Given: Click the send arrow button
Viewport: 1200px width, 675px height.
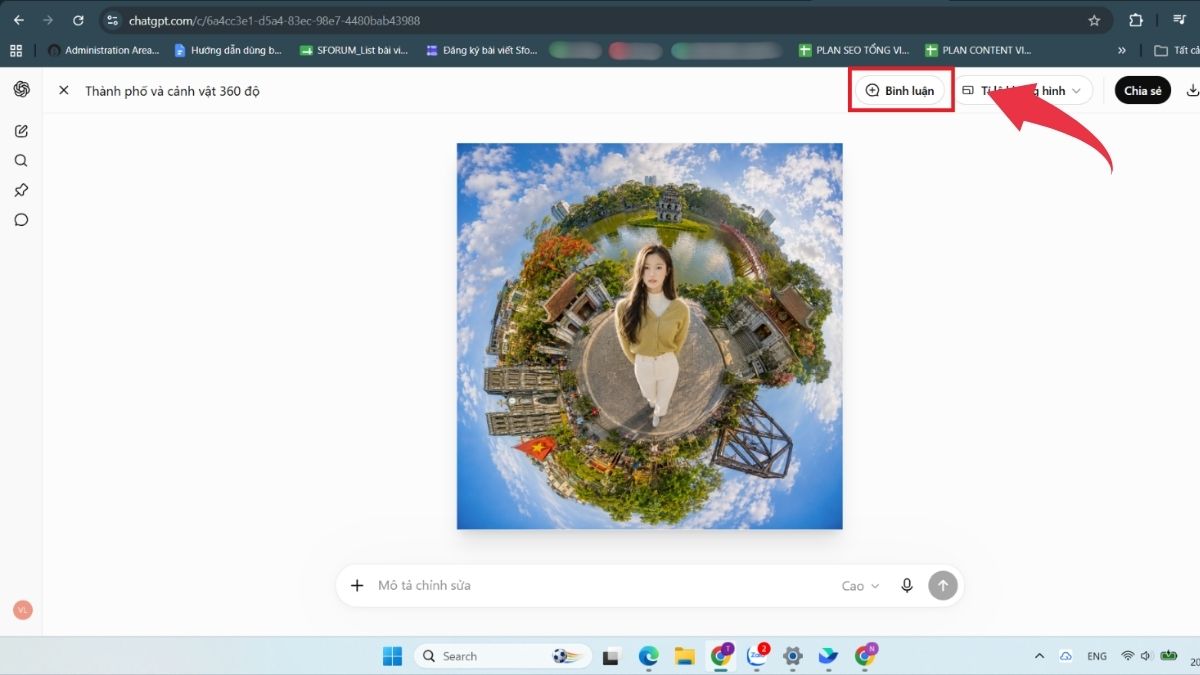Looking at the screenshot, I should pos(943,585).
